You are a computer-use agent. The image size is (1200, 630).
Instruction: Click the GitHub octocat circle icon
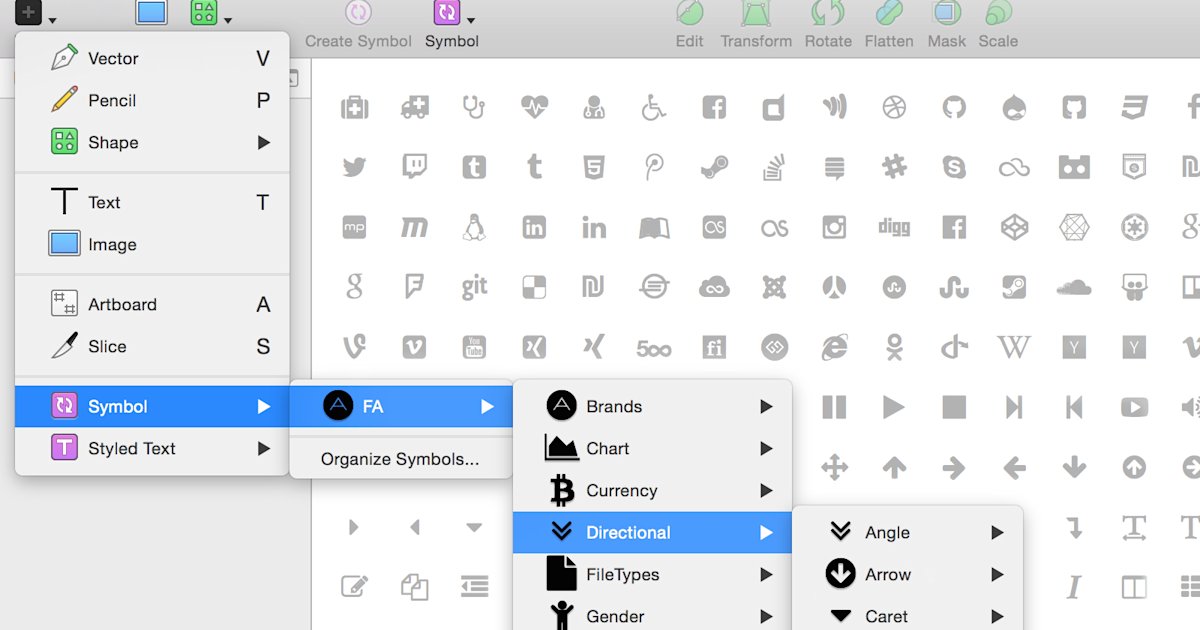(954, 107)
